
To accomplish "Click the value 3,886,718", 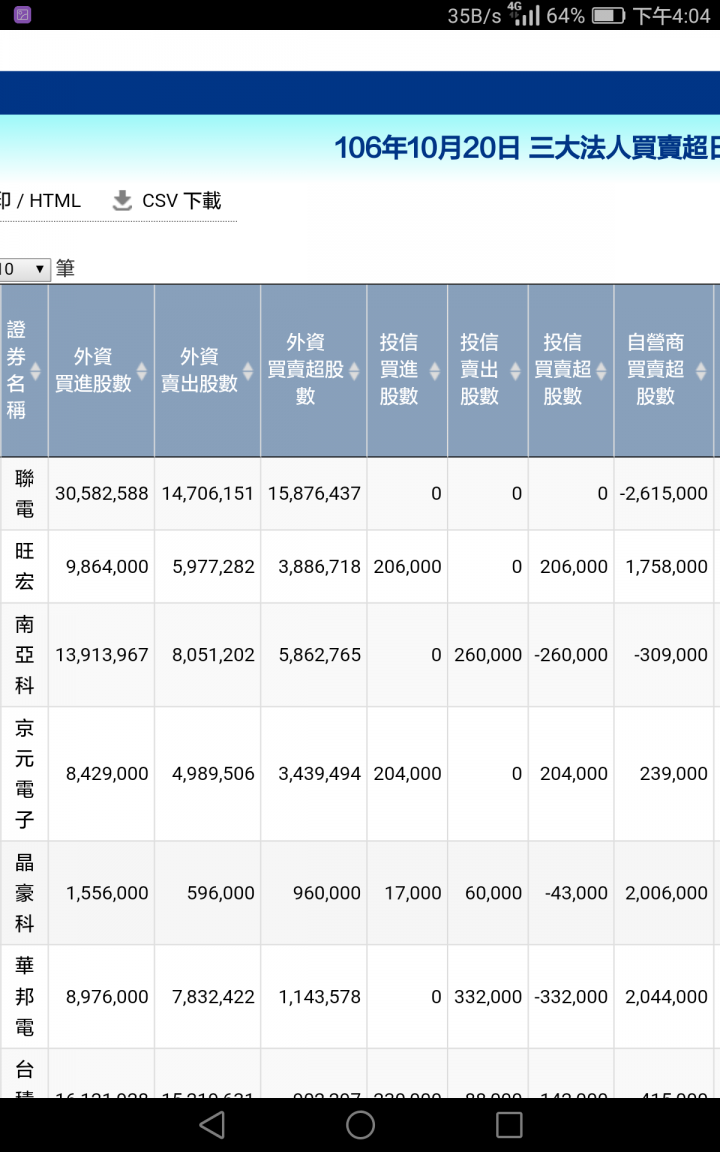I will (320, 566).
